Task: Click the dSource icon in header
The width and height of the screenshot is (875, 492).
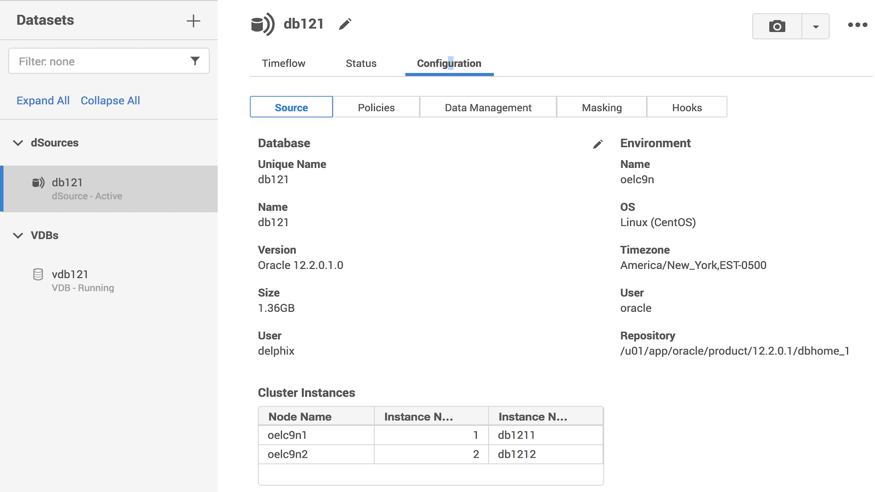Action: coord(262,24)
